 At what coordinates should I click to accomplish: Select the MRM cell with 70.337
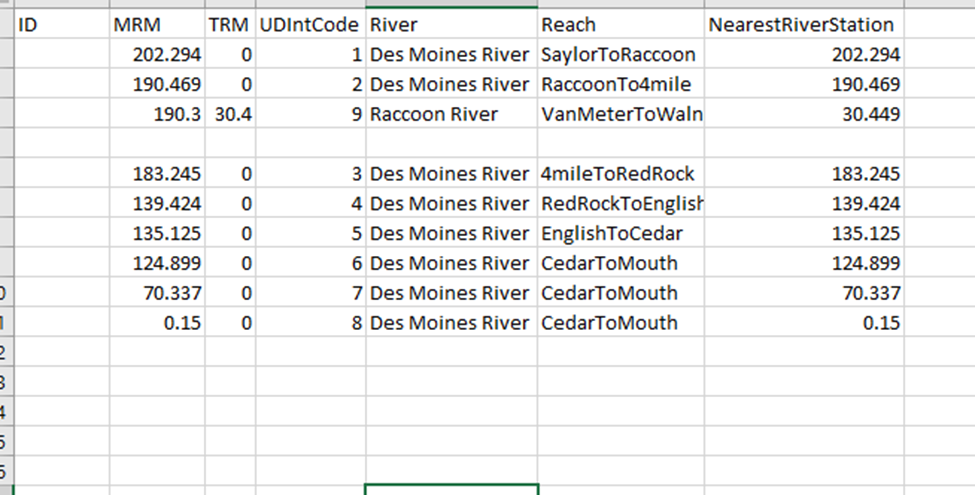coord(157,293)
